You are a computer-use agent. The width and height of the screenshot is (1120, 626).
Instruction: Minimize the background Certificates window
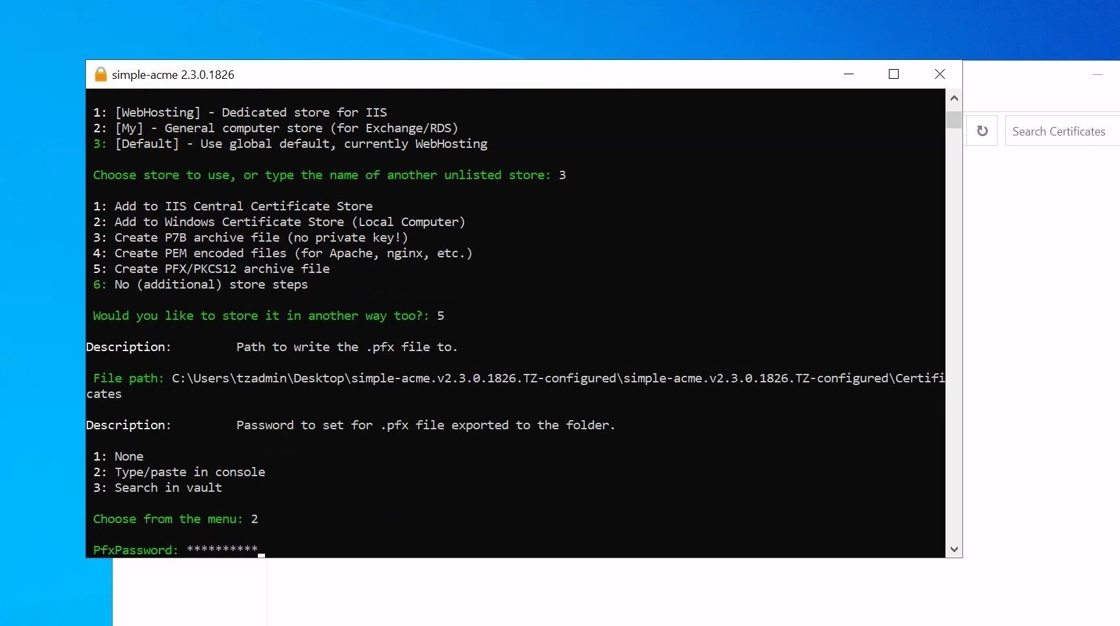1097,74
